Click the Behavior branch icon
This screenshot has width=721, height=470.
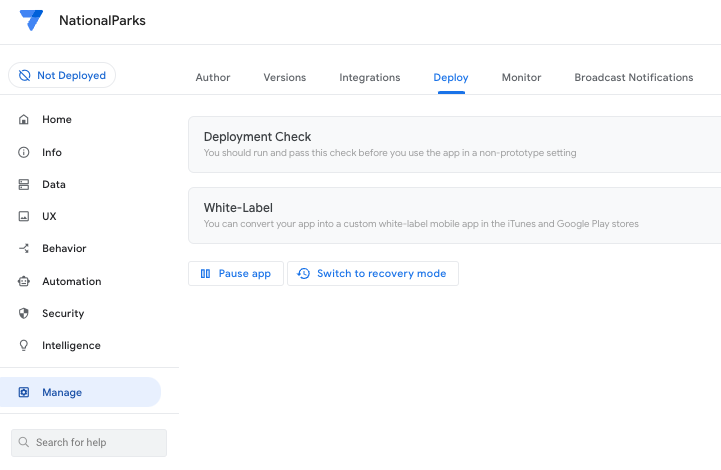coord(23,248)
